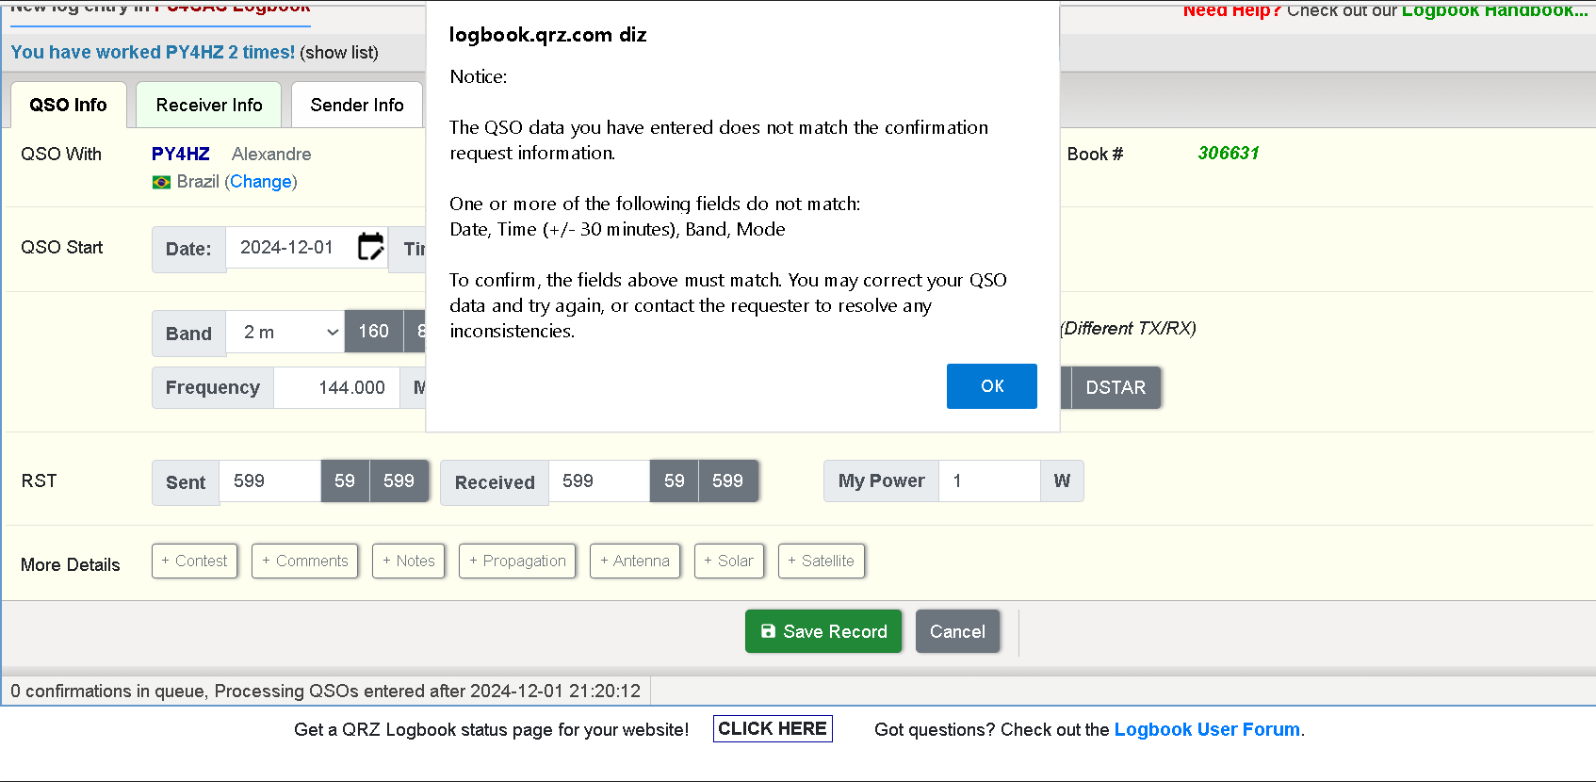This screenshot has width=1596, height=782.
Task: Set Received RST to 599
Action: point(728,481)
